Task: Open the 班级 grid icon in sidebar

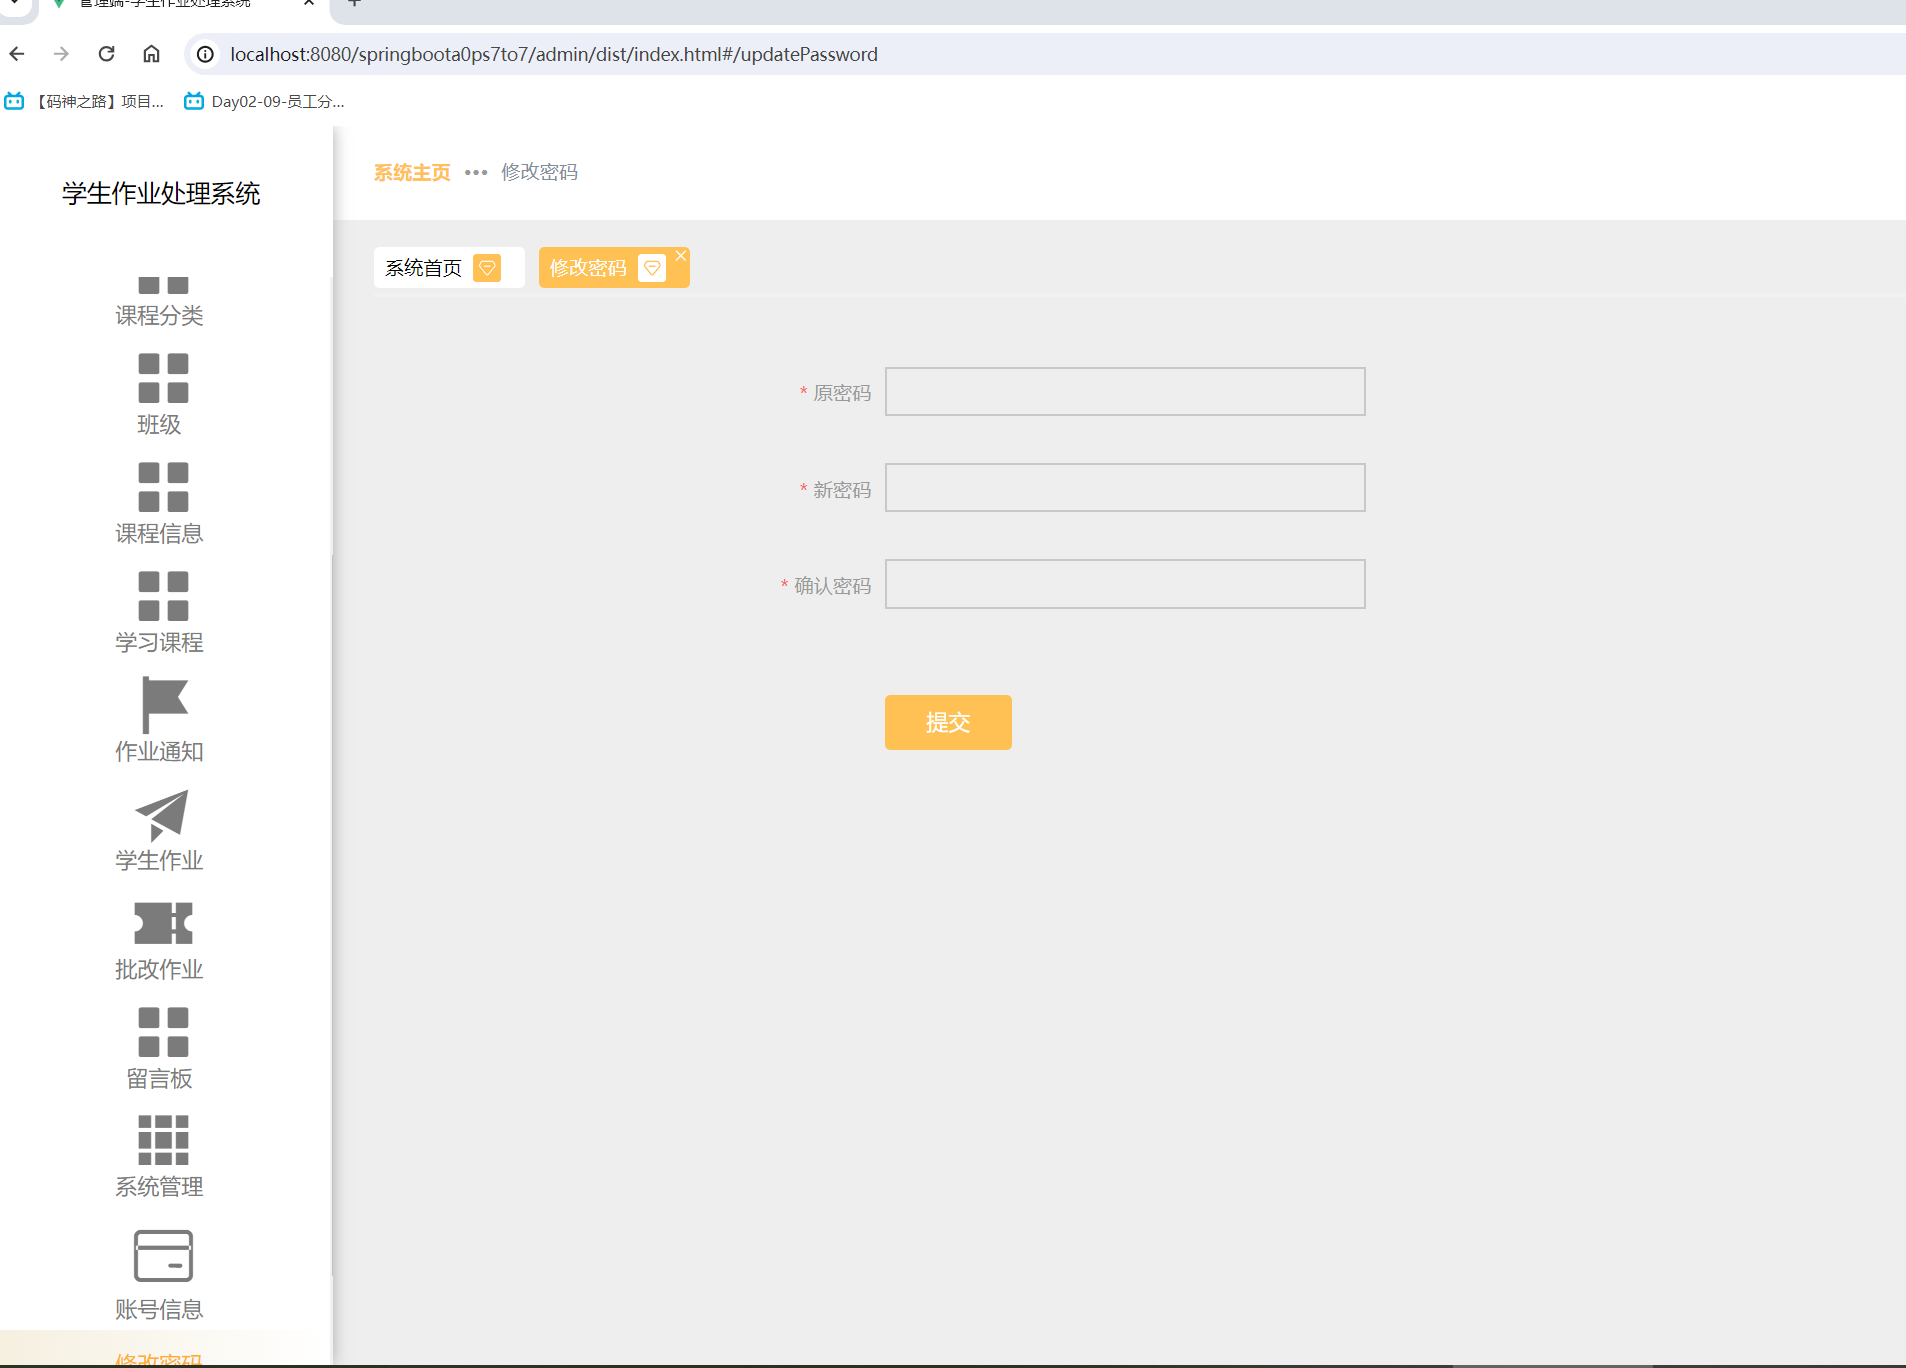Action: tap(163, 378)
